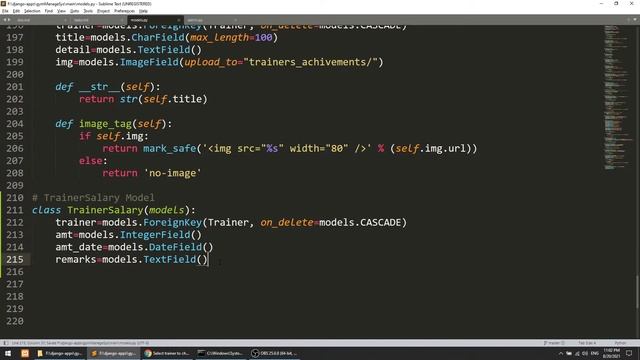Image resolution: width=640 pixels, height=360 pixels.
Task: Click 'mark_safe' on line 206
Action: coord(170,149)
